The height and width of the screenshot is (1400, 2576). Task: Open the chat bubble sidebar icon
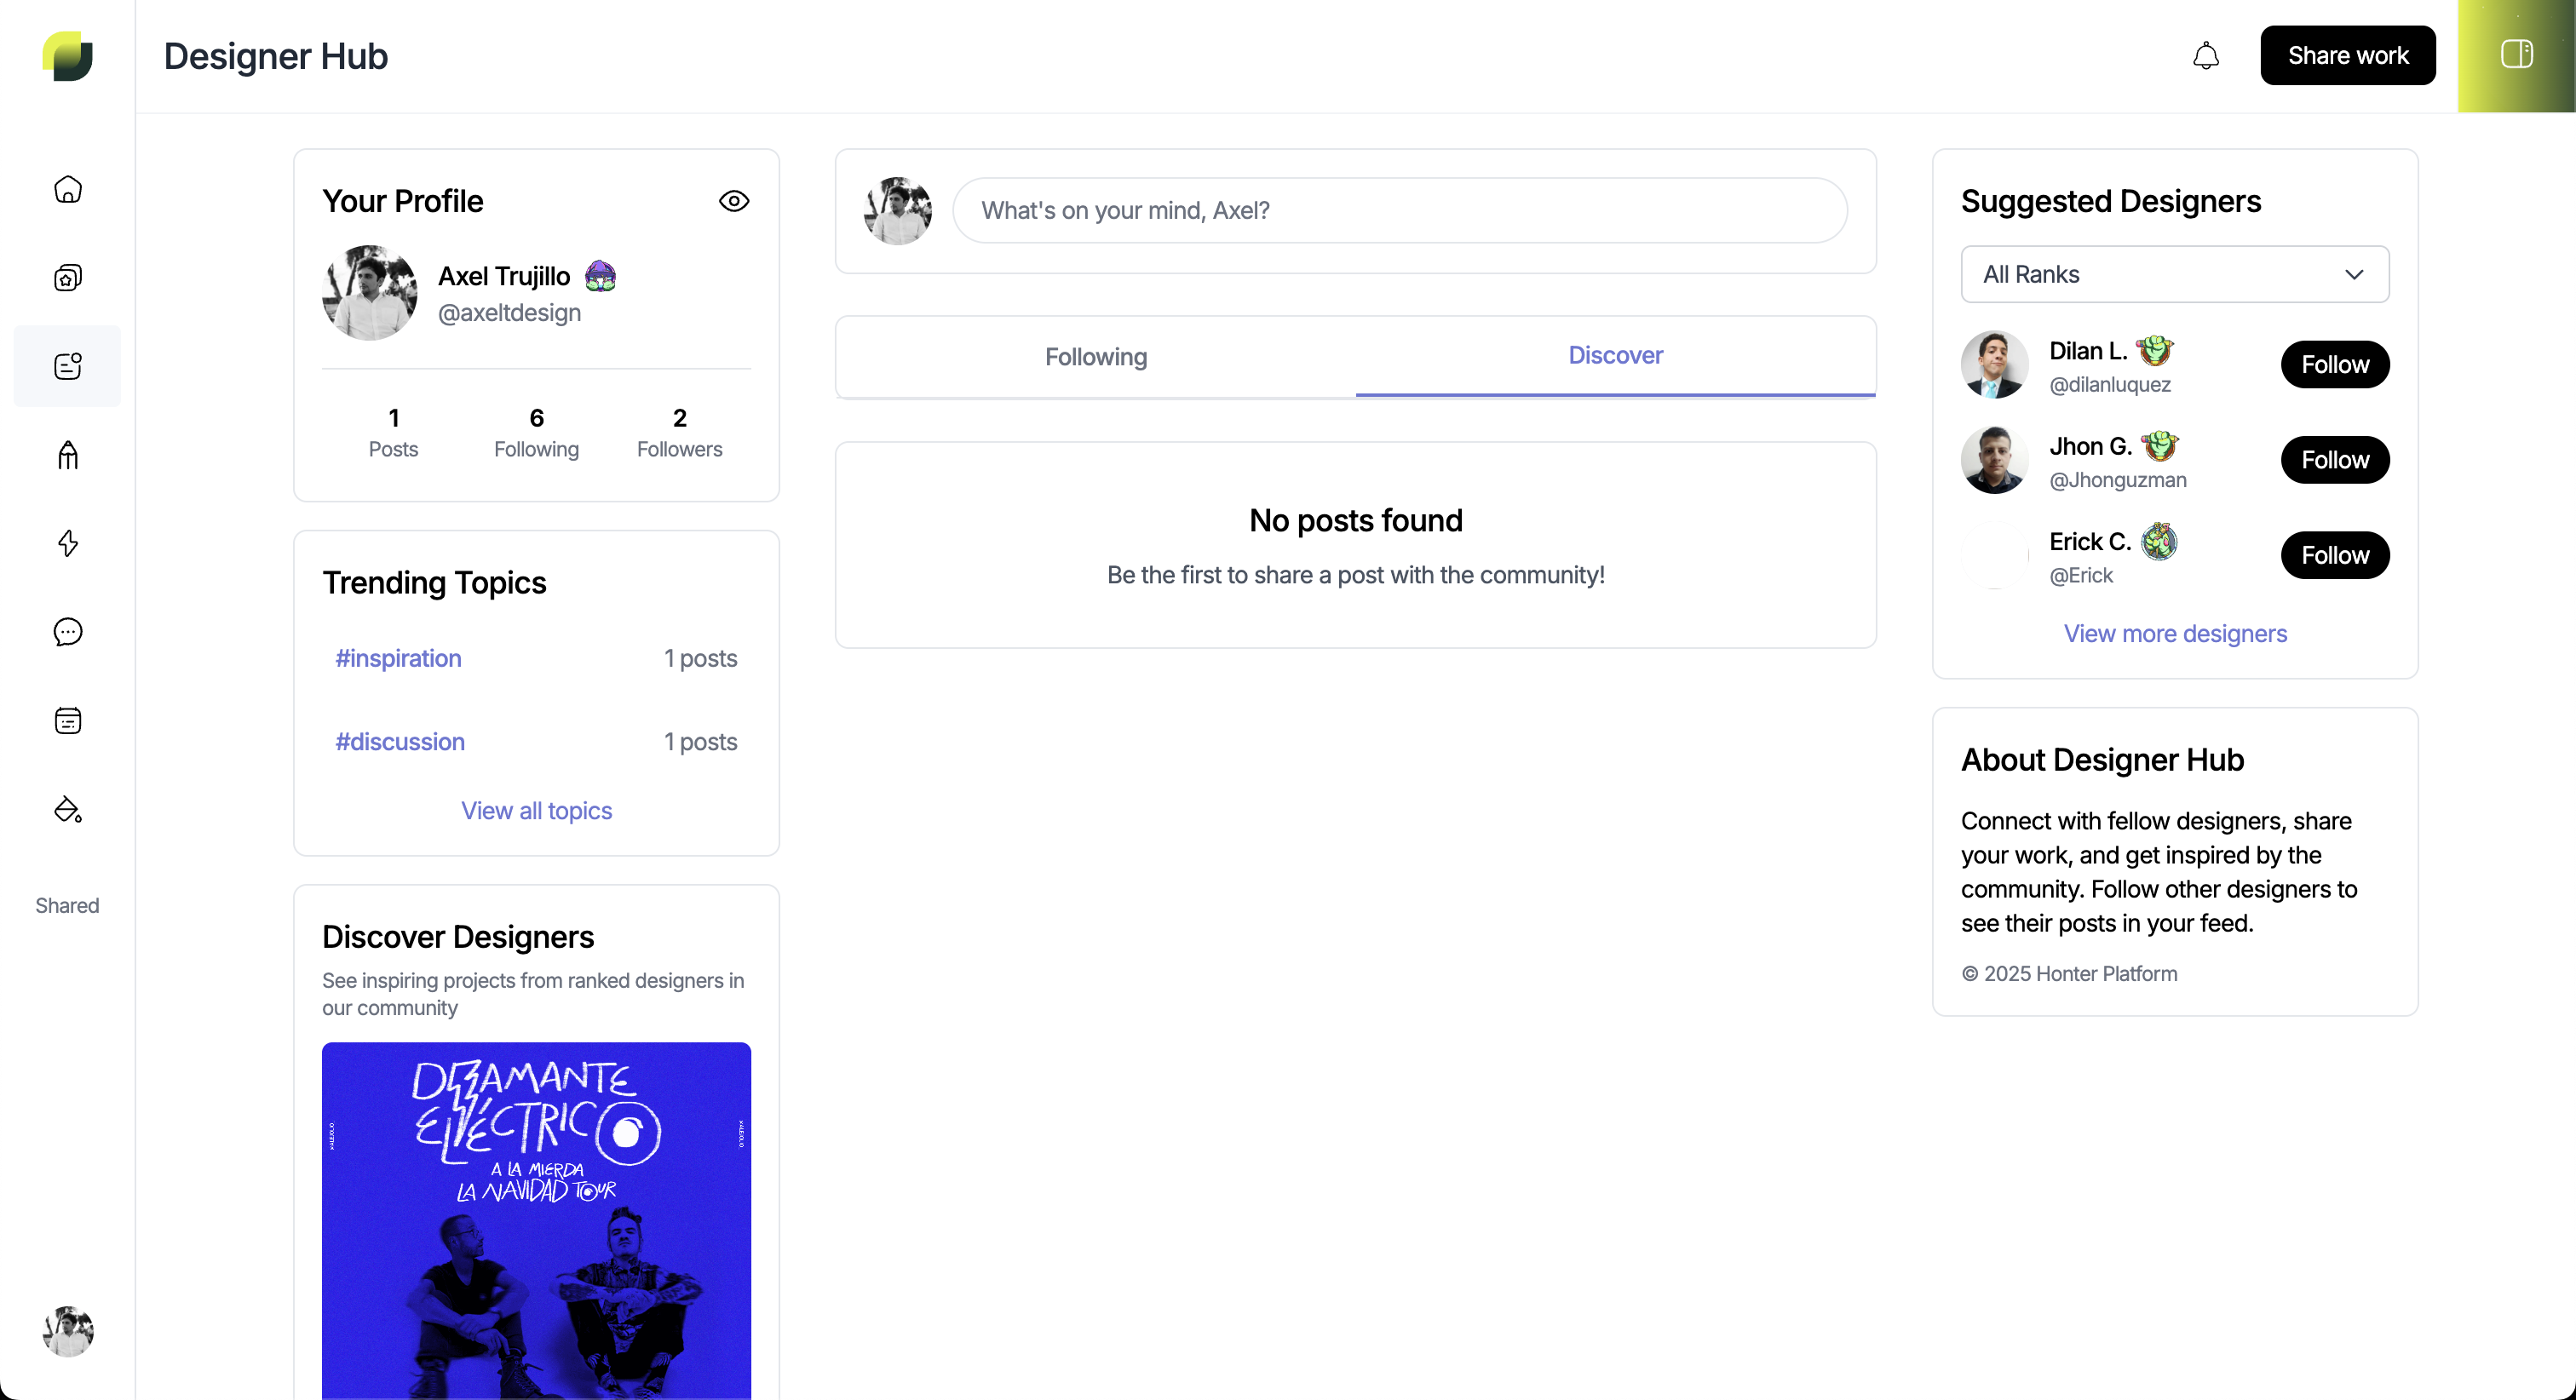(x=67, y=632)
